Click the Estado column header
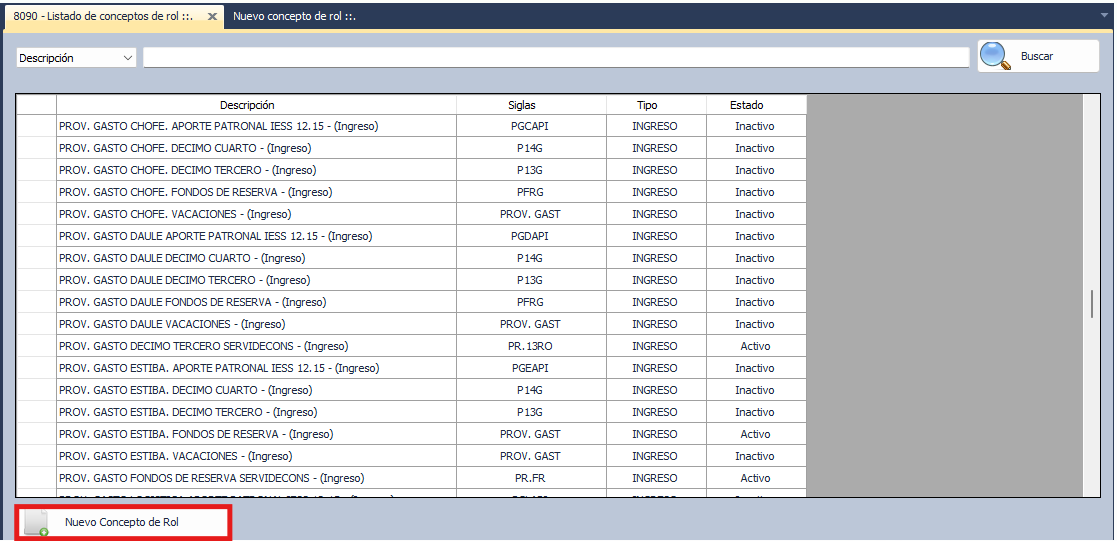Image resolution: width=1117 pixels, height=541 pixels. (746, 105)
